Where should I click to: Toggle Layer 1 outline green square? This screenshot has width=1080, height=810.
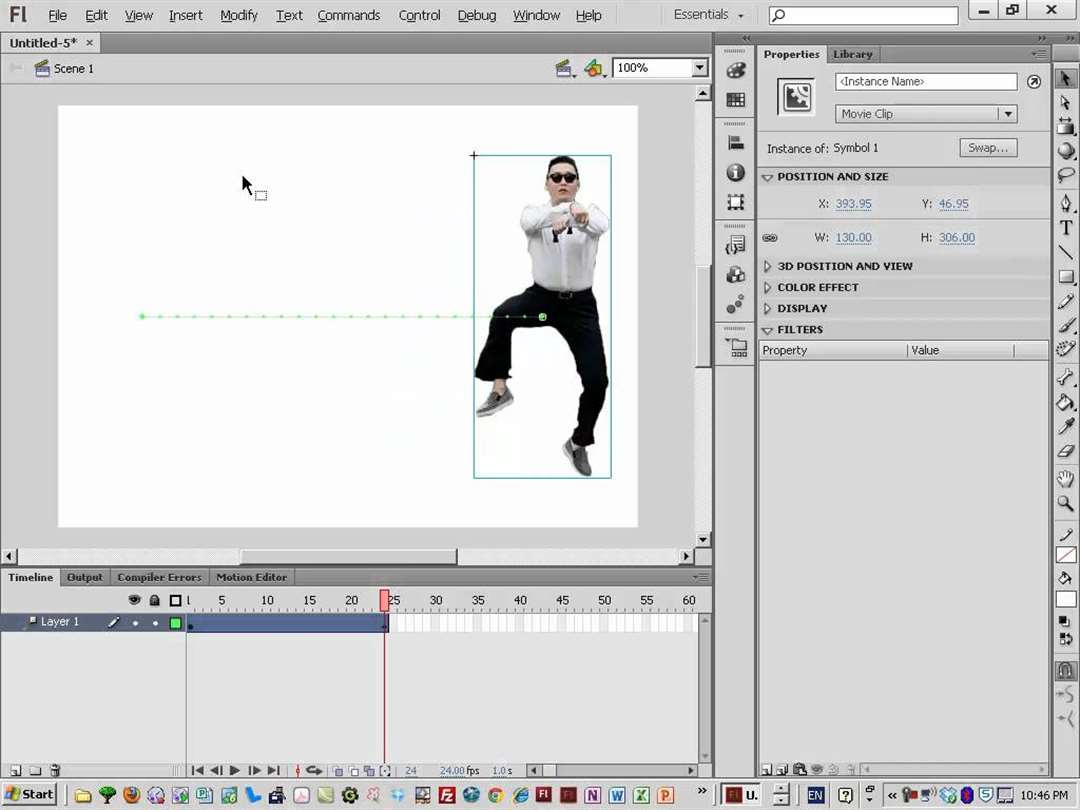[x=176, y=623]
